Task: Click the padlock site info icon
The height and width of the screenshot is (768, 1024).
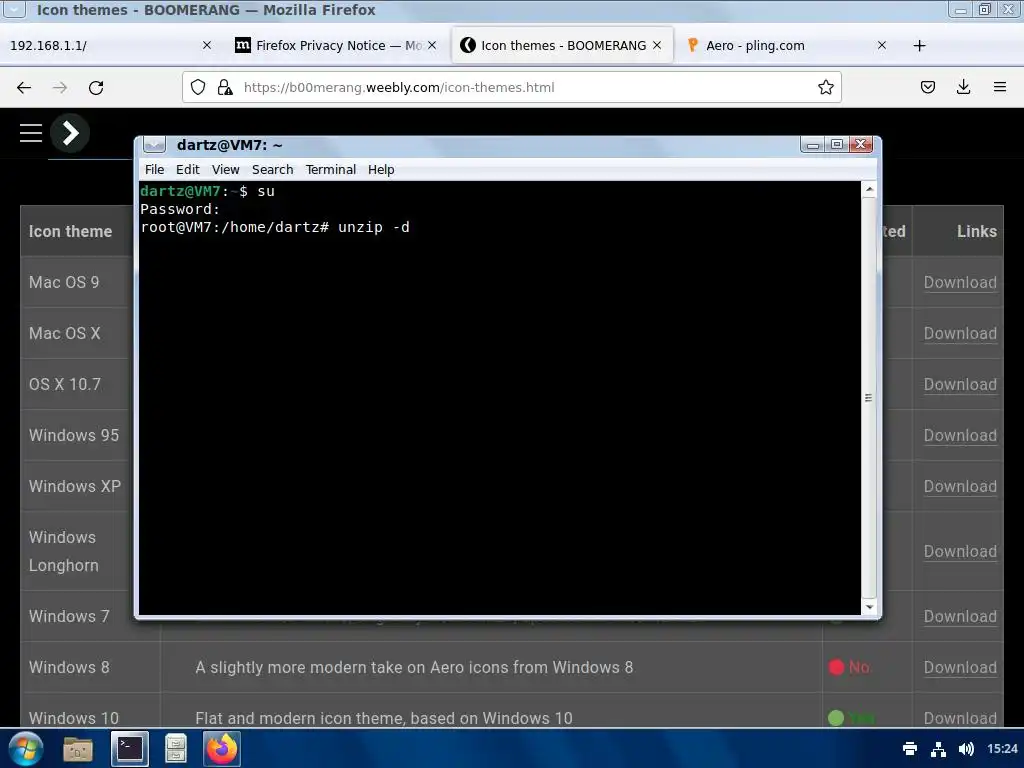Action: 225,88
